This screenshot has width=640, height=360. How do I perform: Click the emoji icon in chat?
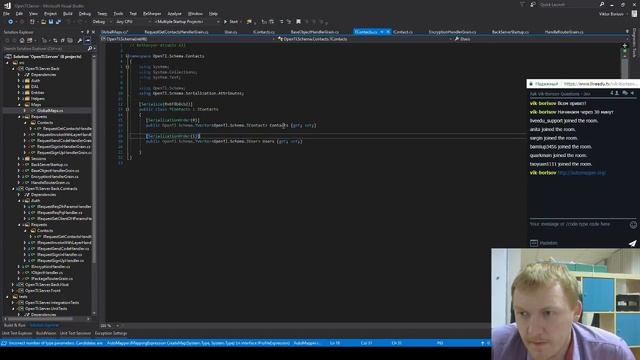[x=633, y=224]
